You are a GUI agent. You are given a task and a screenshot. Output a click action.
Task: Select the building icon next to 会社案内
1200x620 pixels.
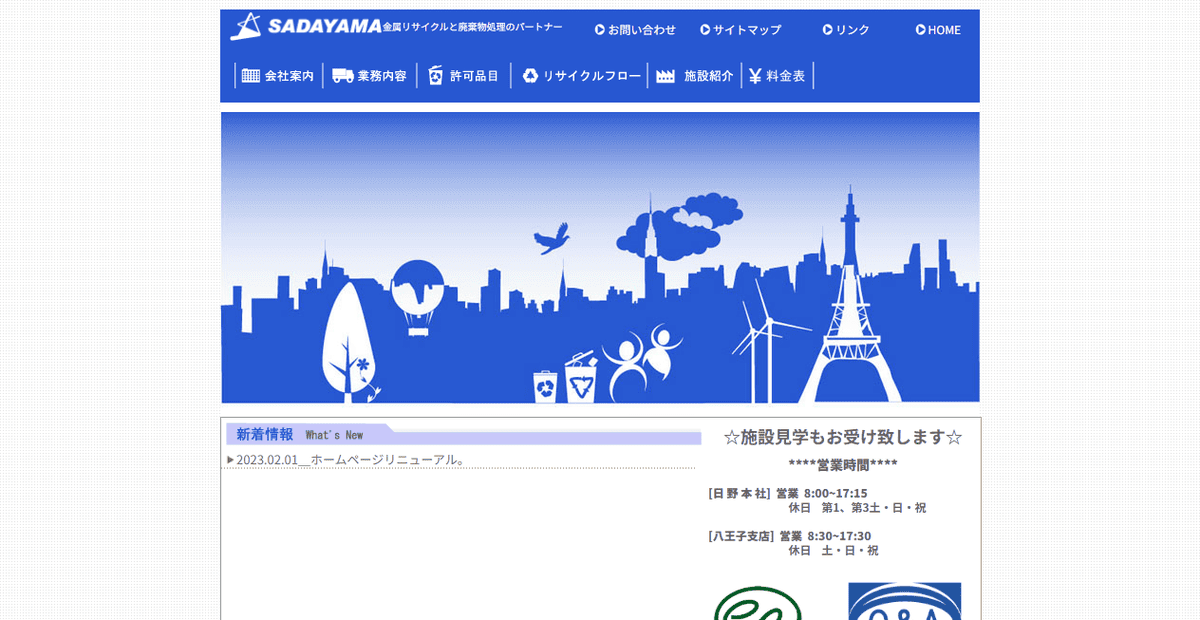coord(249,74)
